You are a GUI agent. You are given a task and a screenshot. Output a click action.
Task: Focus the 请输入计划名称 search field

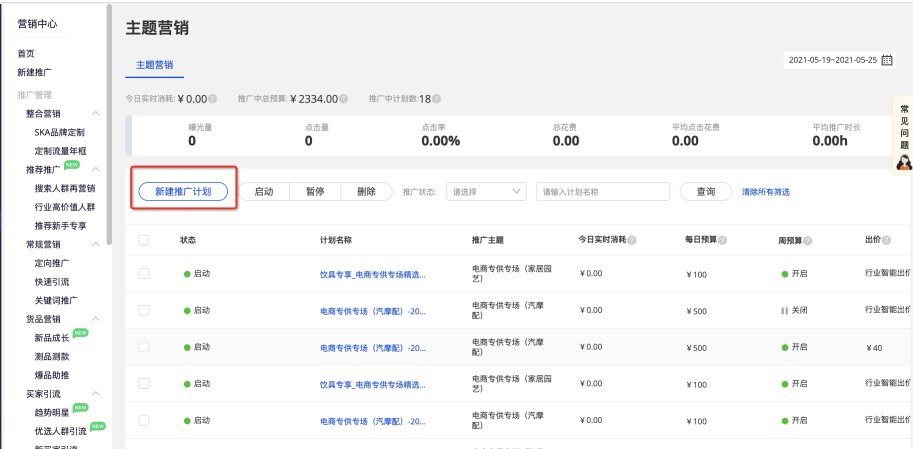coord(603,191)
